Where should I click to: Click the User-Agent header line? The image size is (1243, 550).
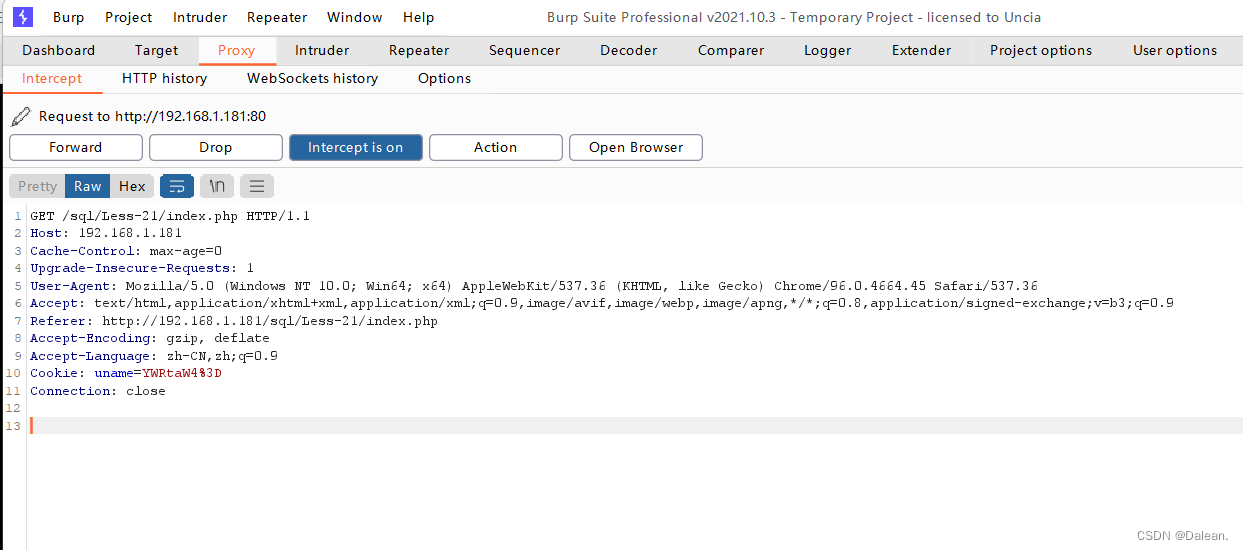click(534, 286)
